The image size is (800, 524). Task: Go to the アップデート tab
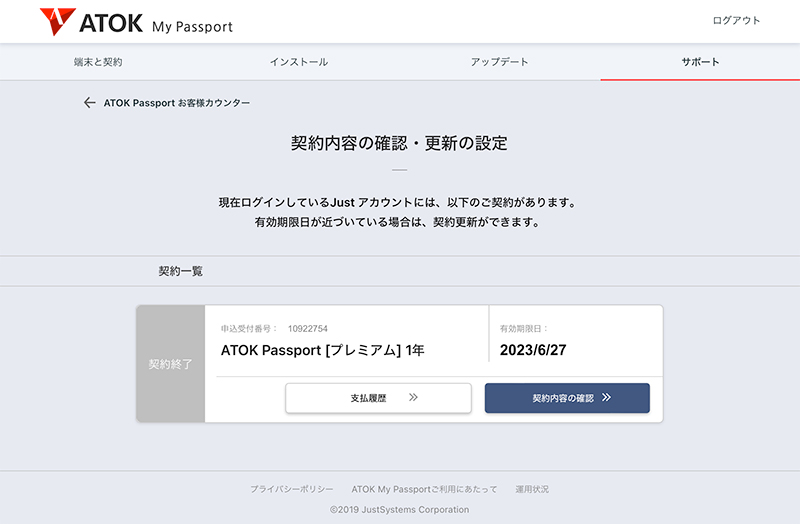click(499, 62)
